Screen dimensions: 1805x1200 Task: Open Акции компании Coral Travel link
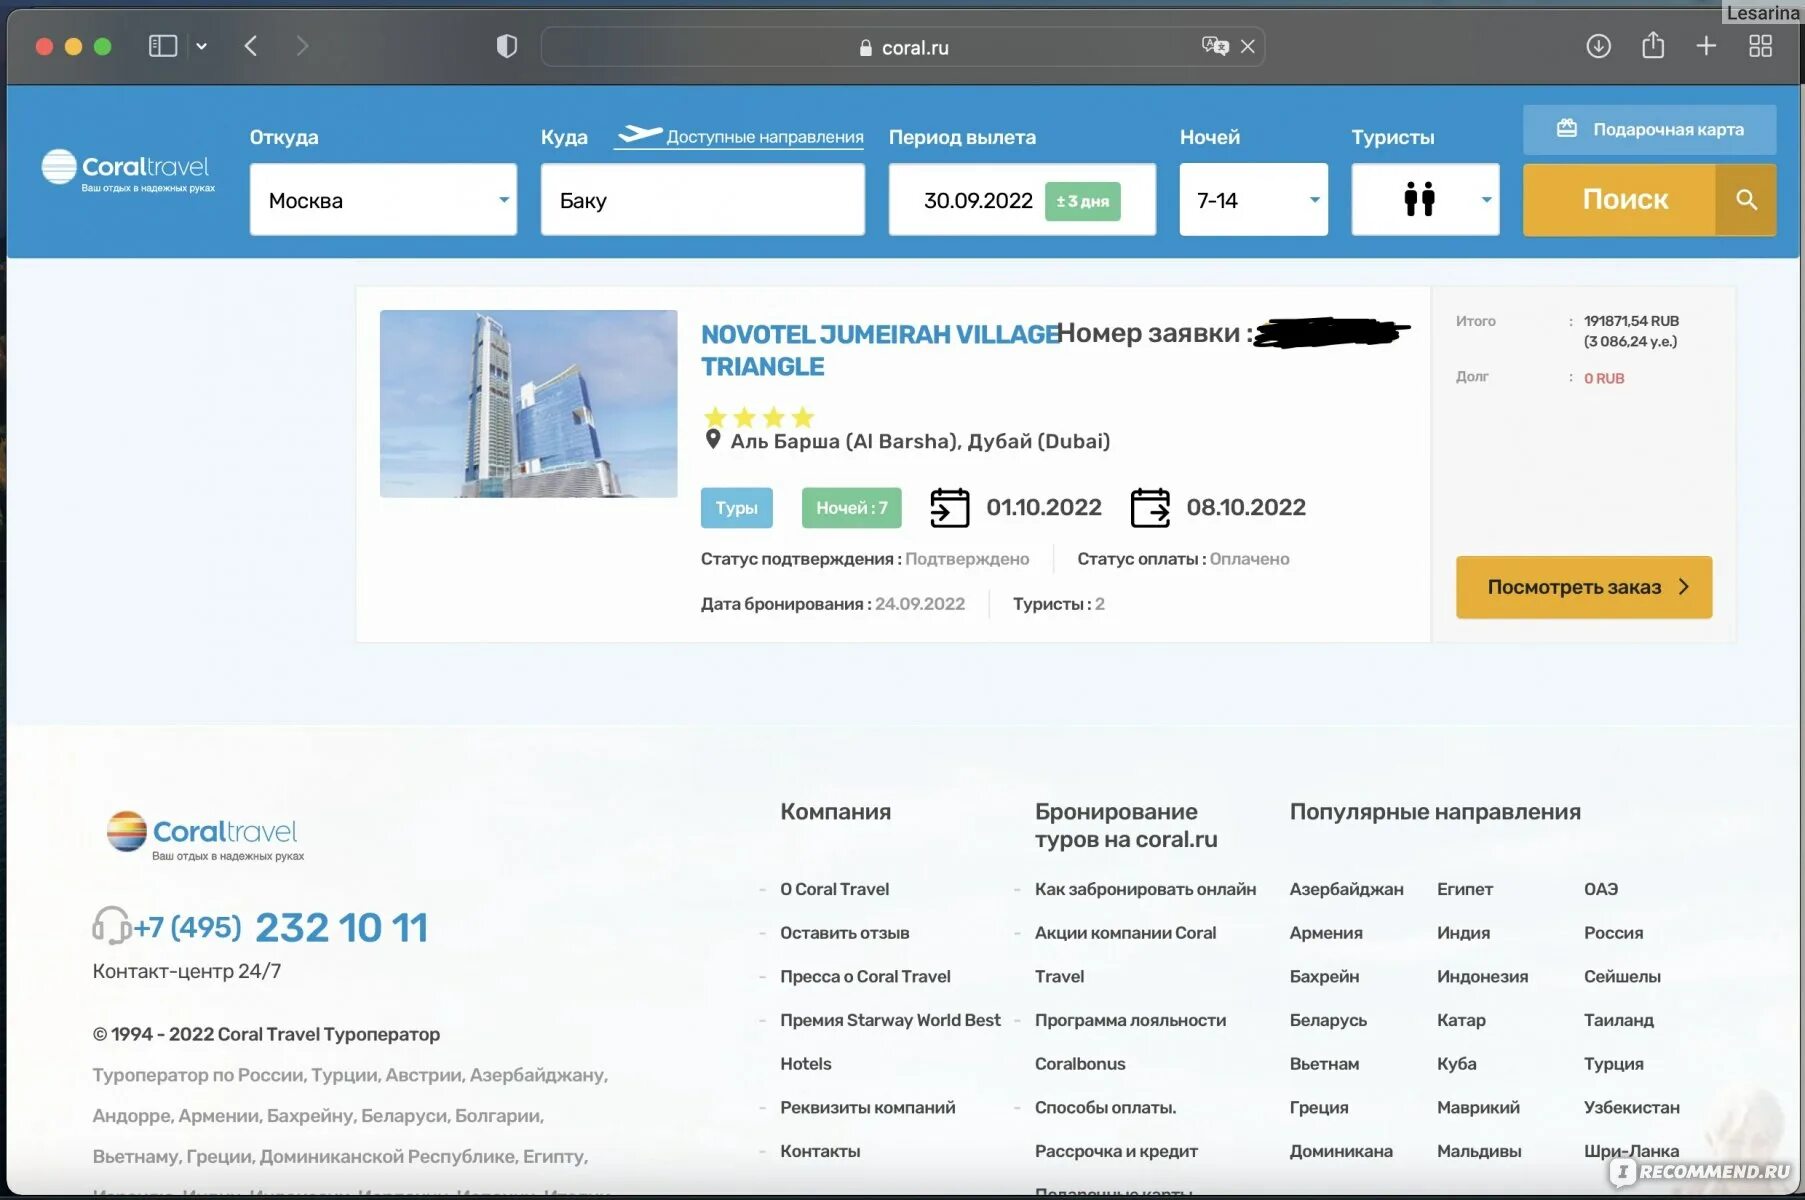click(x=1125, y=954)
